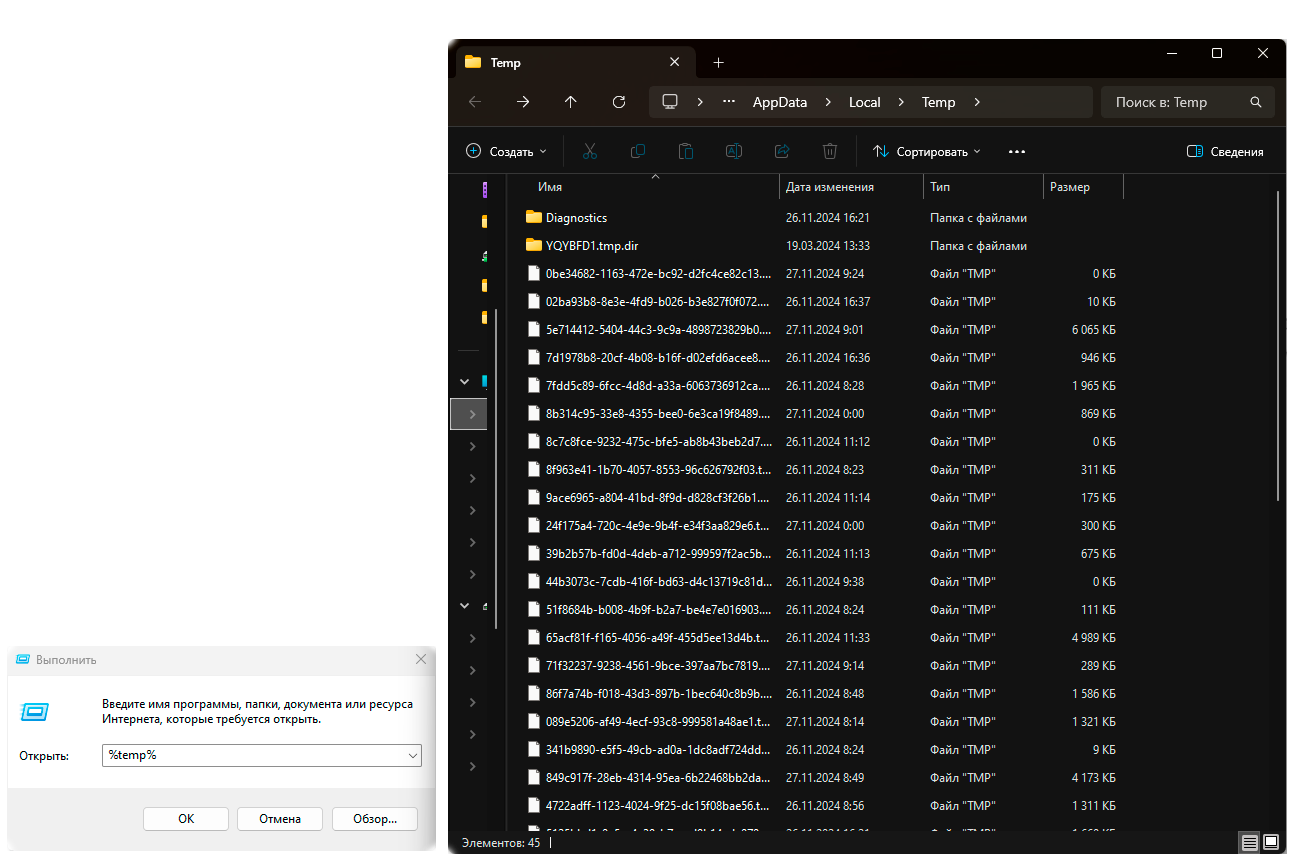The image size is (1297, 857).
Task: Switch to details list view icon
Action: point(1249,843)
